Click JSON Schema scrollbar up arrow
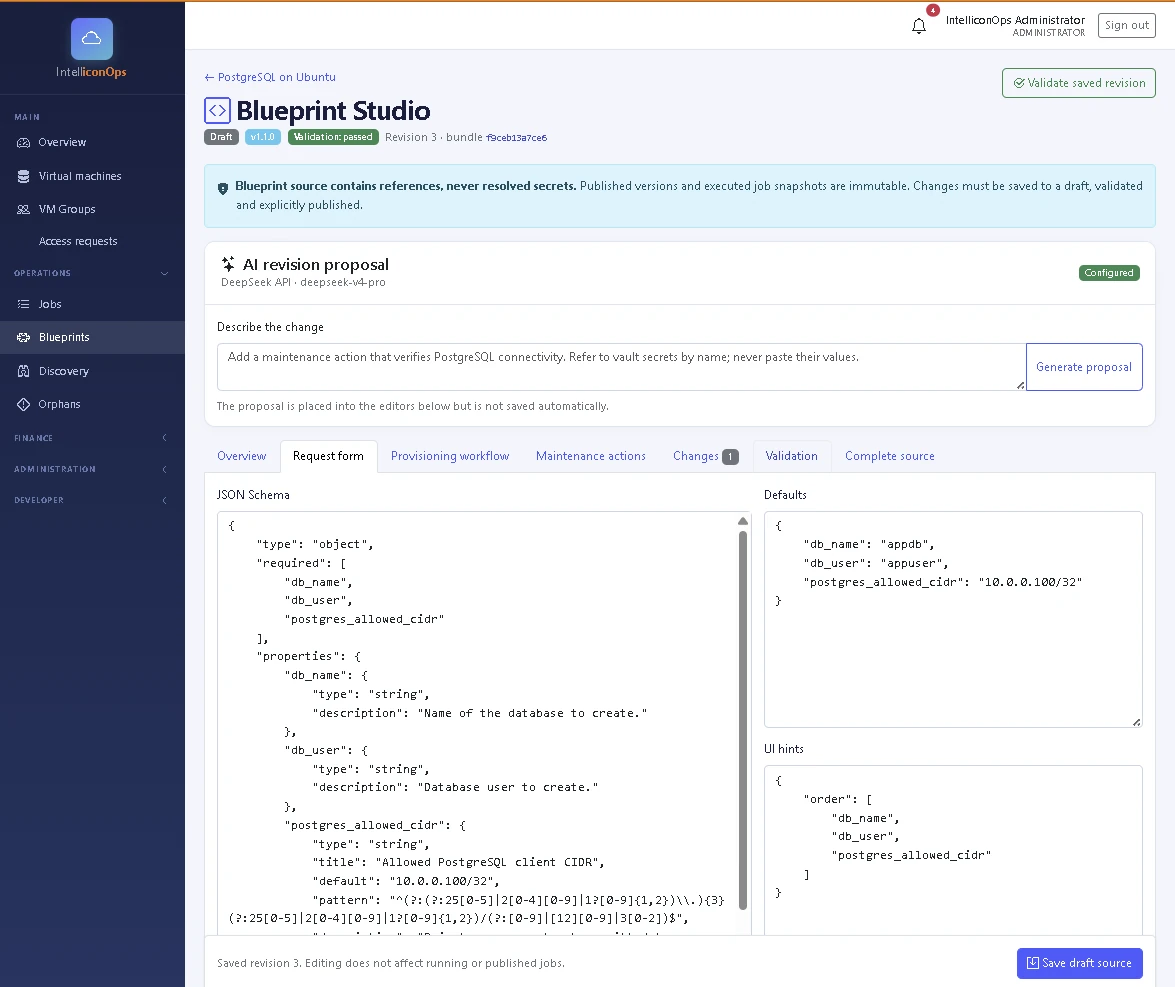This screenshot has height=987, width=1175. [x=743, y=521]
